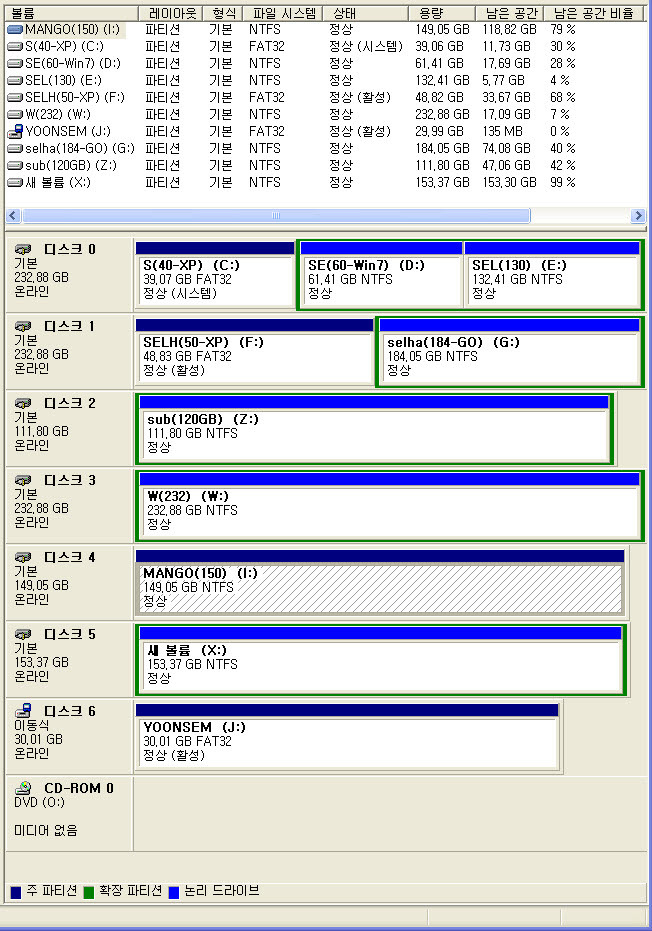
Task: Click the CD-ROM 0 disc icon
Action: pyautogui.click(x=23, y=788)
